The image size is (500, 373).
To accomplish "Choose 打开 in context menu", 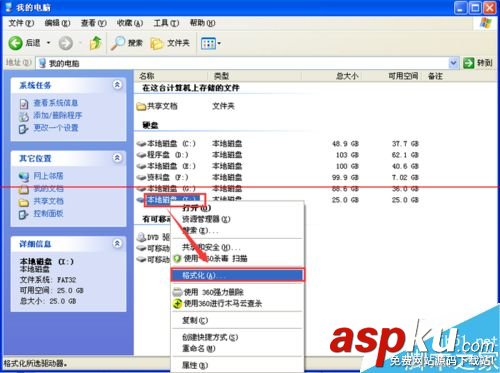I will 237,208.
